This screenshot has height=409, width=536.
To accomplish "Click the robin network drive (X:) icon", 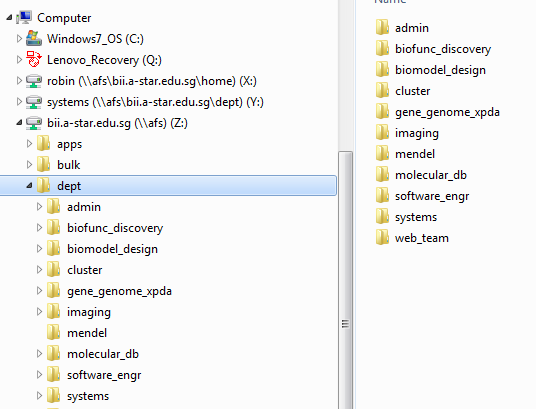I will (x=34, y=81).
